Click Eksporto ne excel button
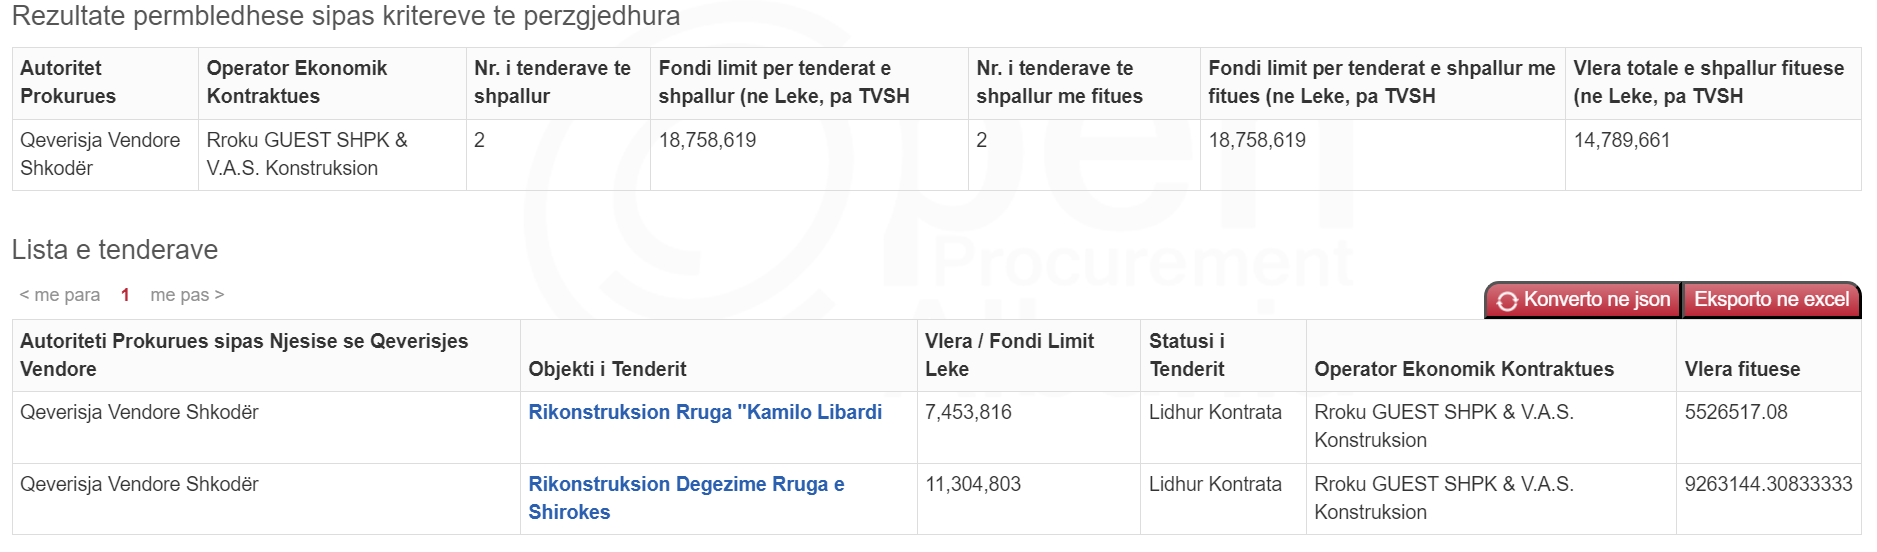1877x552 pixels. [1771, 300]
